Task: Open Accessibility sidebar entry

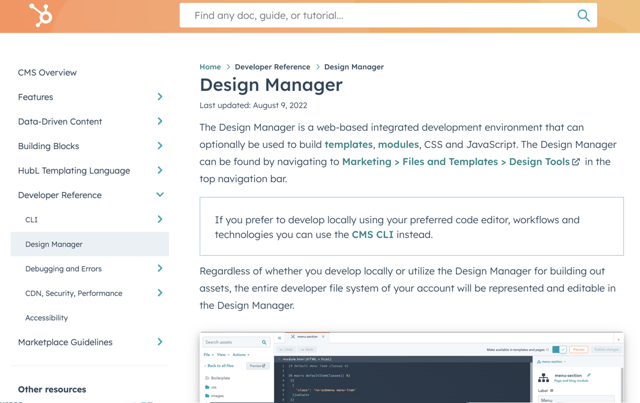Action: [x=47, y=318]
